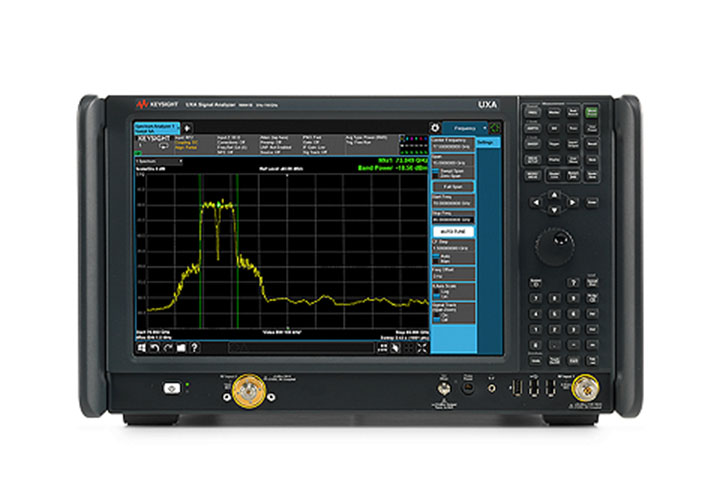The image size is (720, 500).
Task: Click the add screen tab plus button
Action: point(187,128)
